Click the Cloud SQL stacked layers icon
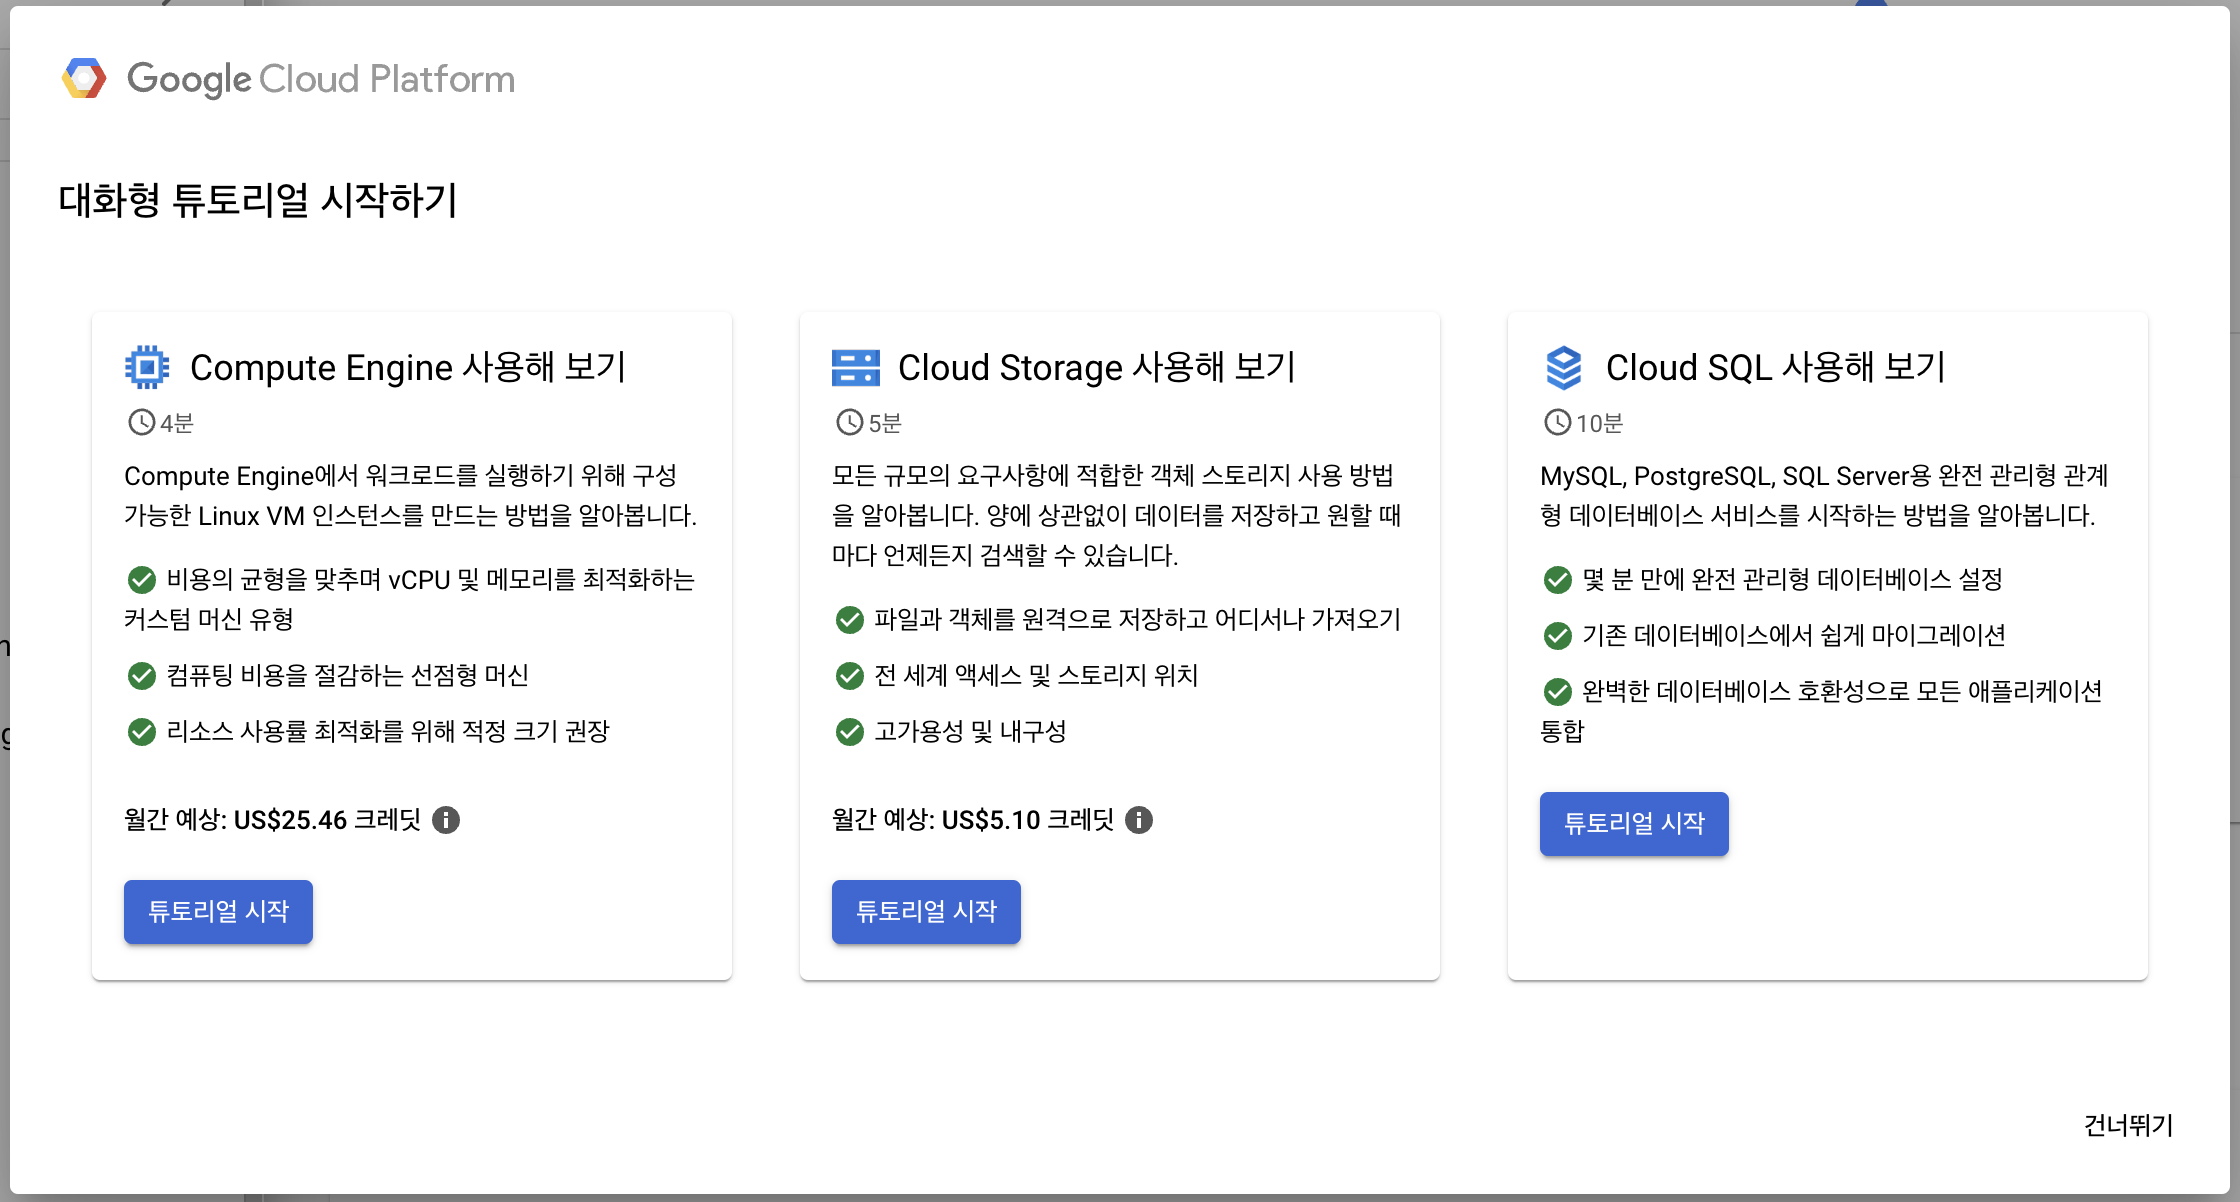The width and height of the screenshot is (2240, 1202). (1563, 367)
